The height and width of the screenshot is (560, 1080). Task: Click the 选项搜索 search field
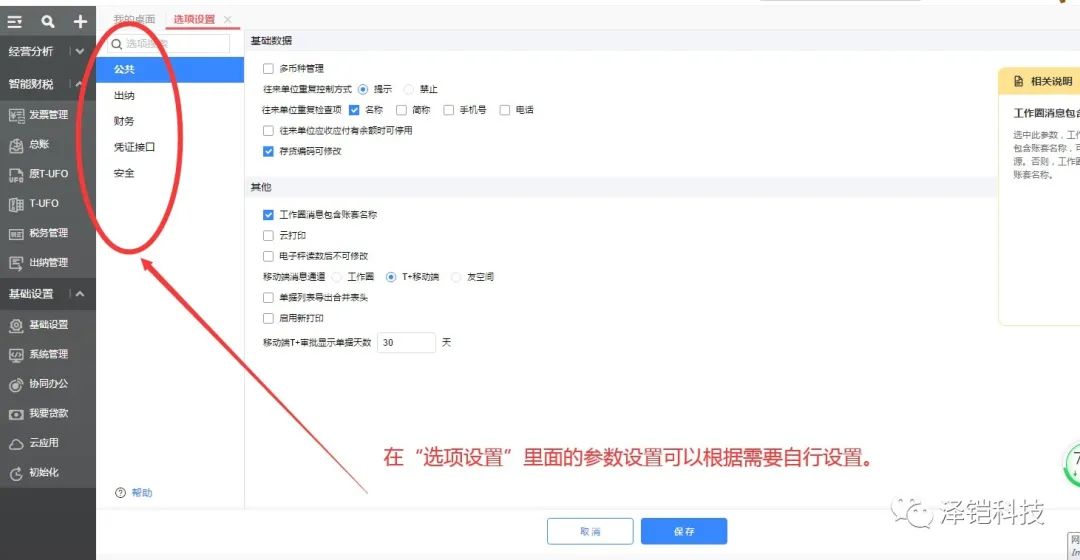[169, 43]
